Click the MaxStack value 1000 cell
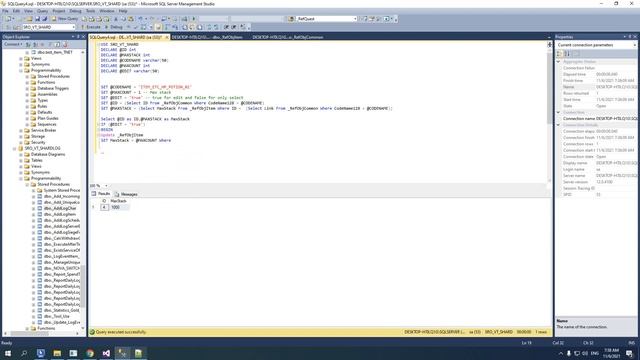 [x=119, y=207]
